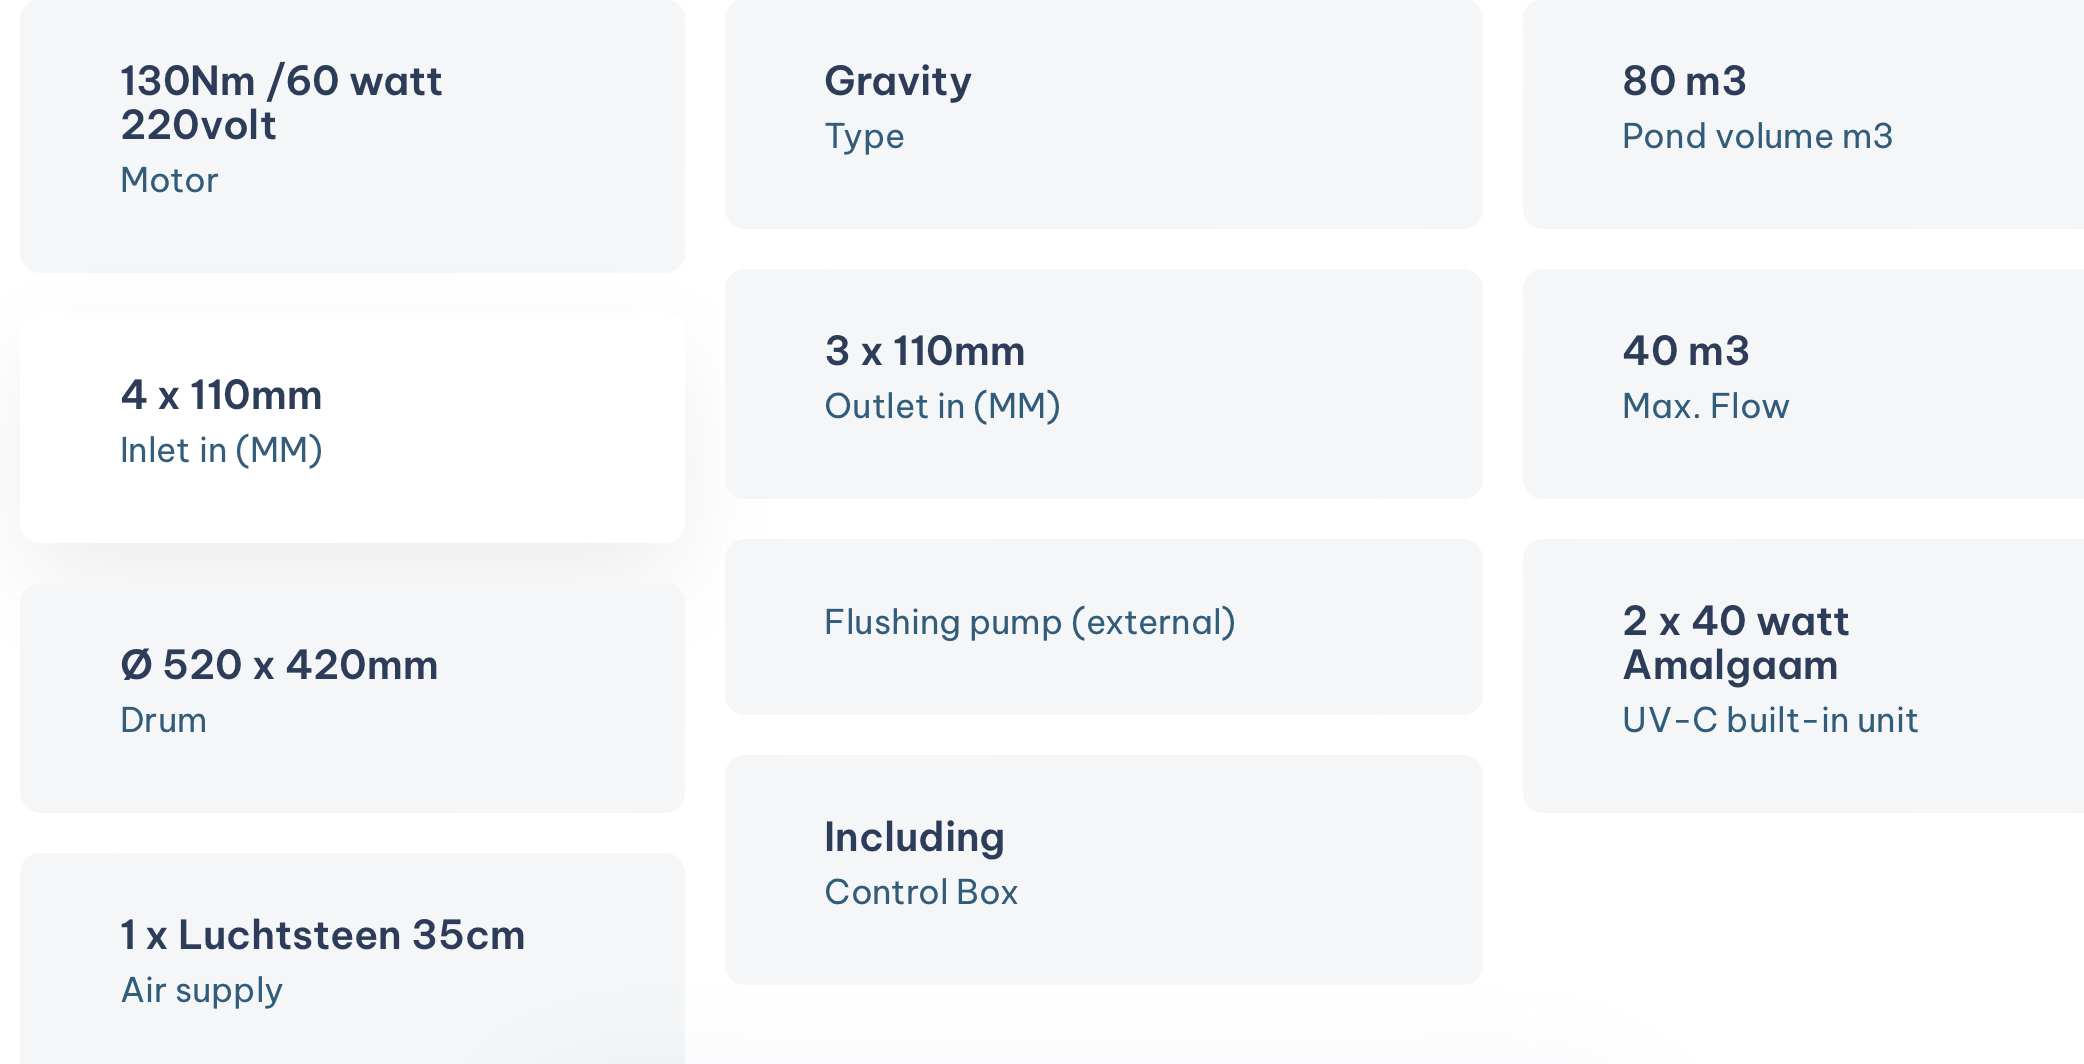Click the Flushing pump (external) card
2084x1064 pixels.
(1103, 626)
